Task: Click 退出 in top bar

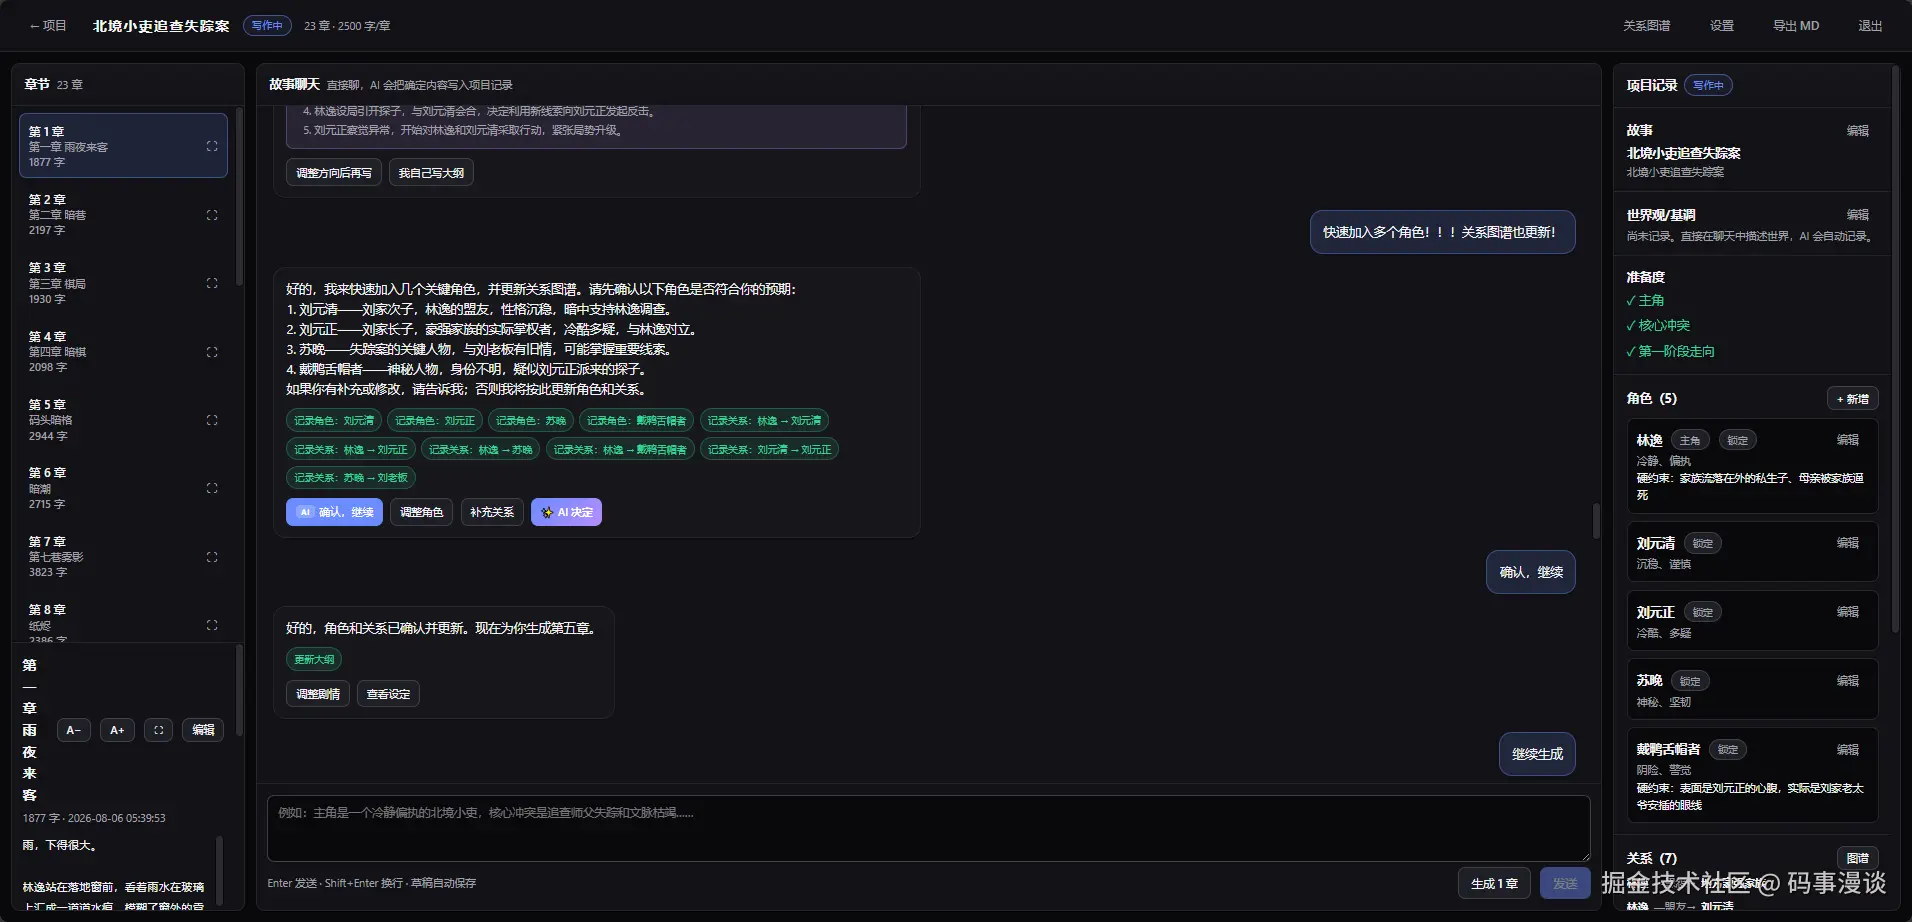Action: [x=1870, y=26]
